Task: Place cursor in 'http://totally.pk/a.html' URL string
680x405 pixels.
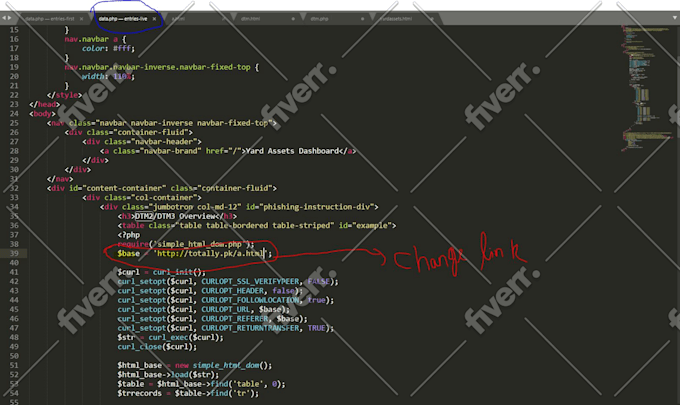Action: pos(210,253)
